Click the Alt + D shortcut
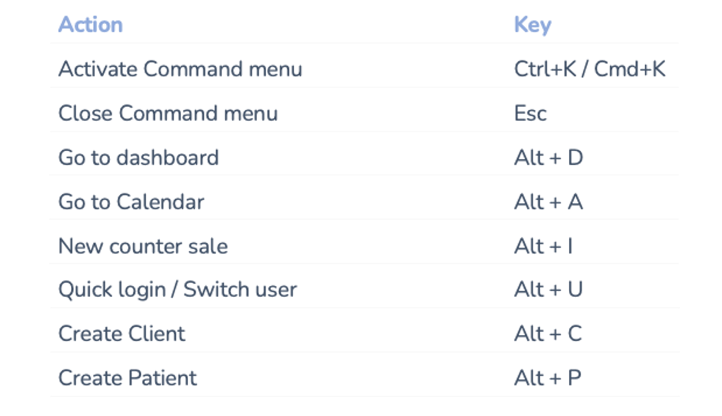 coord(548,158)
